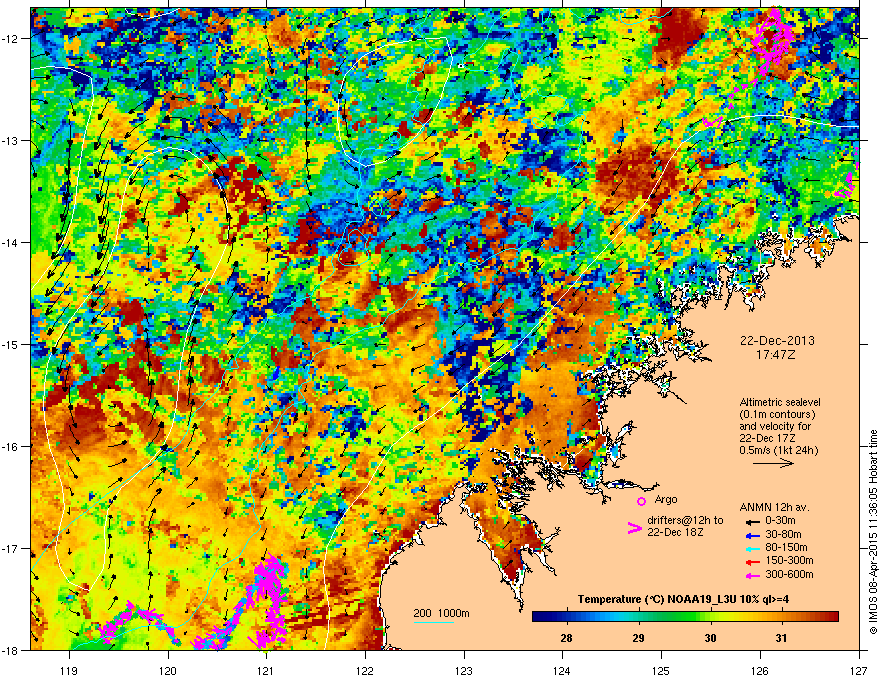Viewport: 880px width, 680px height.
Task: Click the '(0.1m contours)' text
Action: [777, 414]
